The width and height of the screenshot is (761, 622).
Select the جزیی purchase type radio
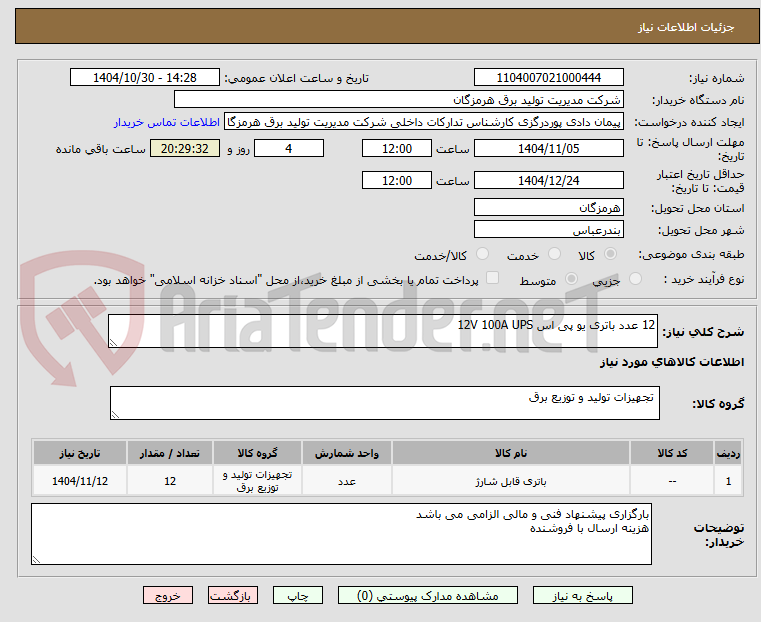635,279
